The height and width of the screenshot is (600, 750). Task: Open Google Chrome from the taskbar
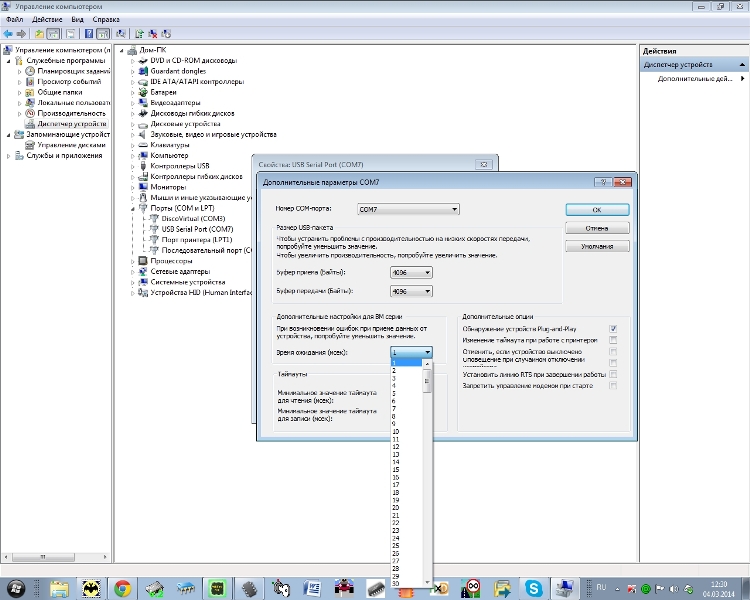click(x=123, y=587)
